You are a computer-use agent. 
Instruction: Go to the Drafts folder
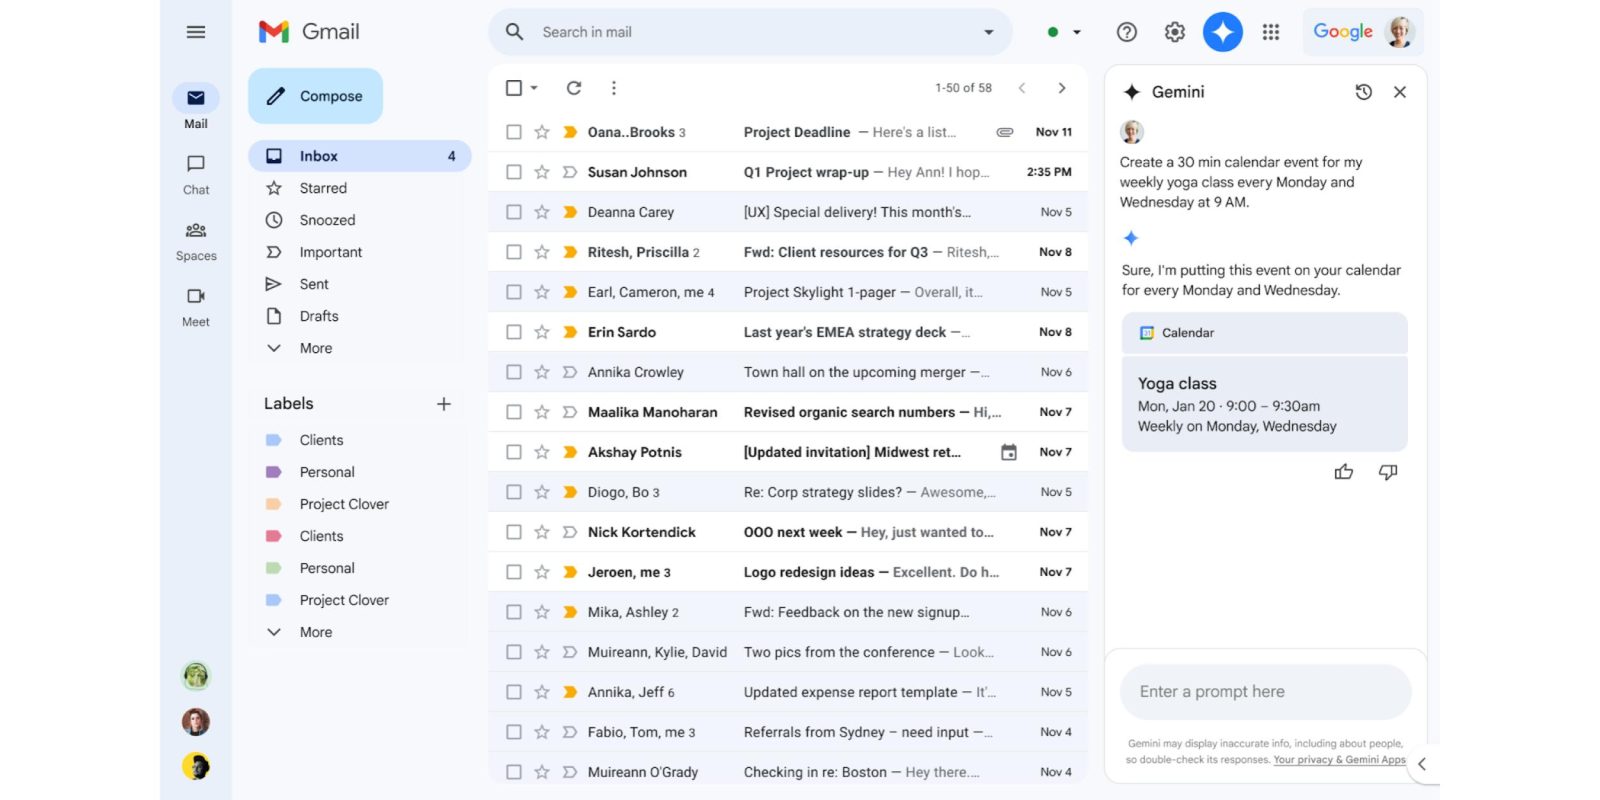(x=319, y=316)
